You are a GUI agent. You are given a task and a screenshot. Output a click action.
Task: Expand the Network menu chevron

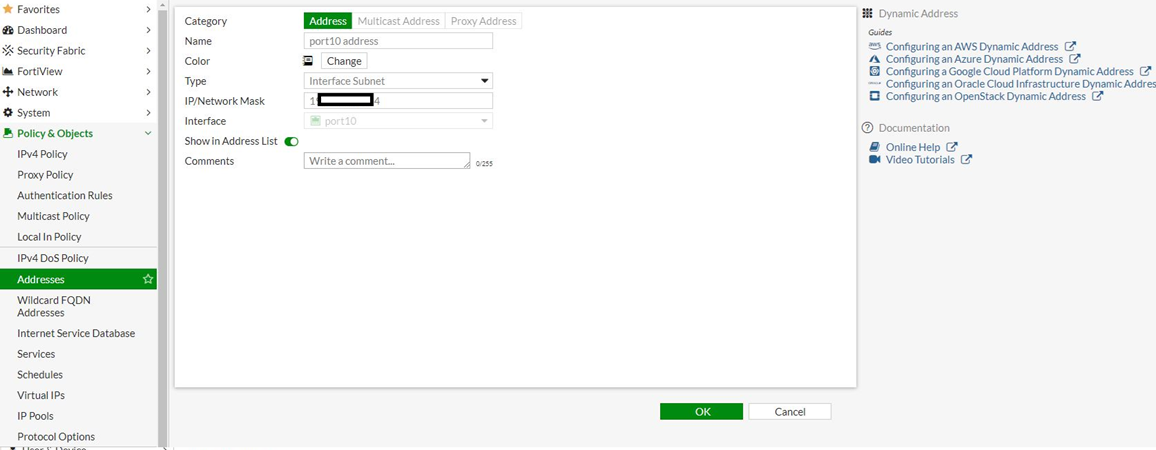tap(148, 92)
